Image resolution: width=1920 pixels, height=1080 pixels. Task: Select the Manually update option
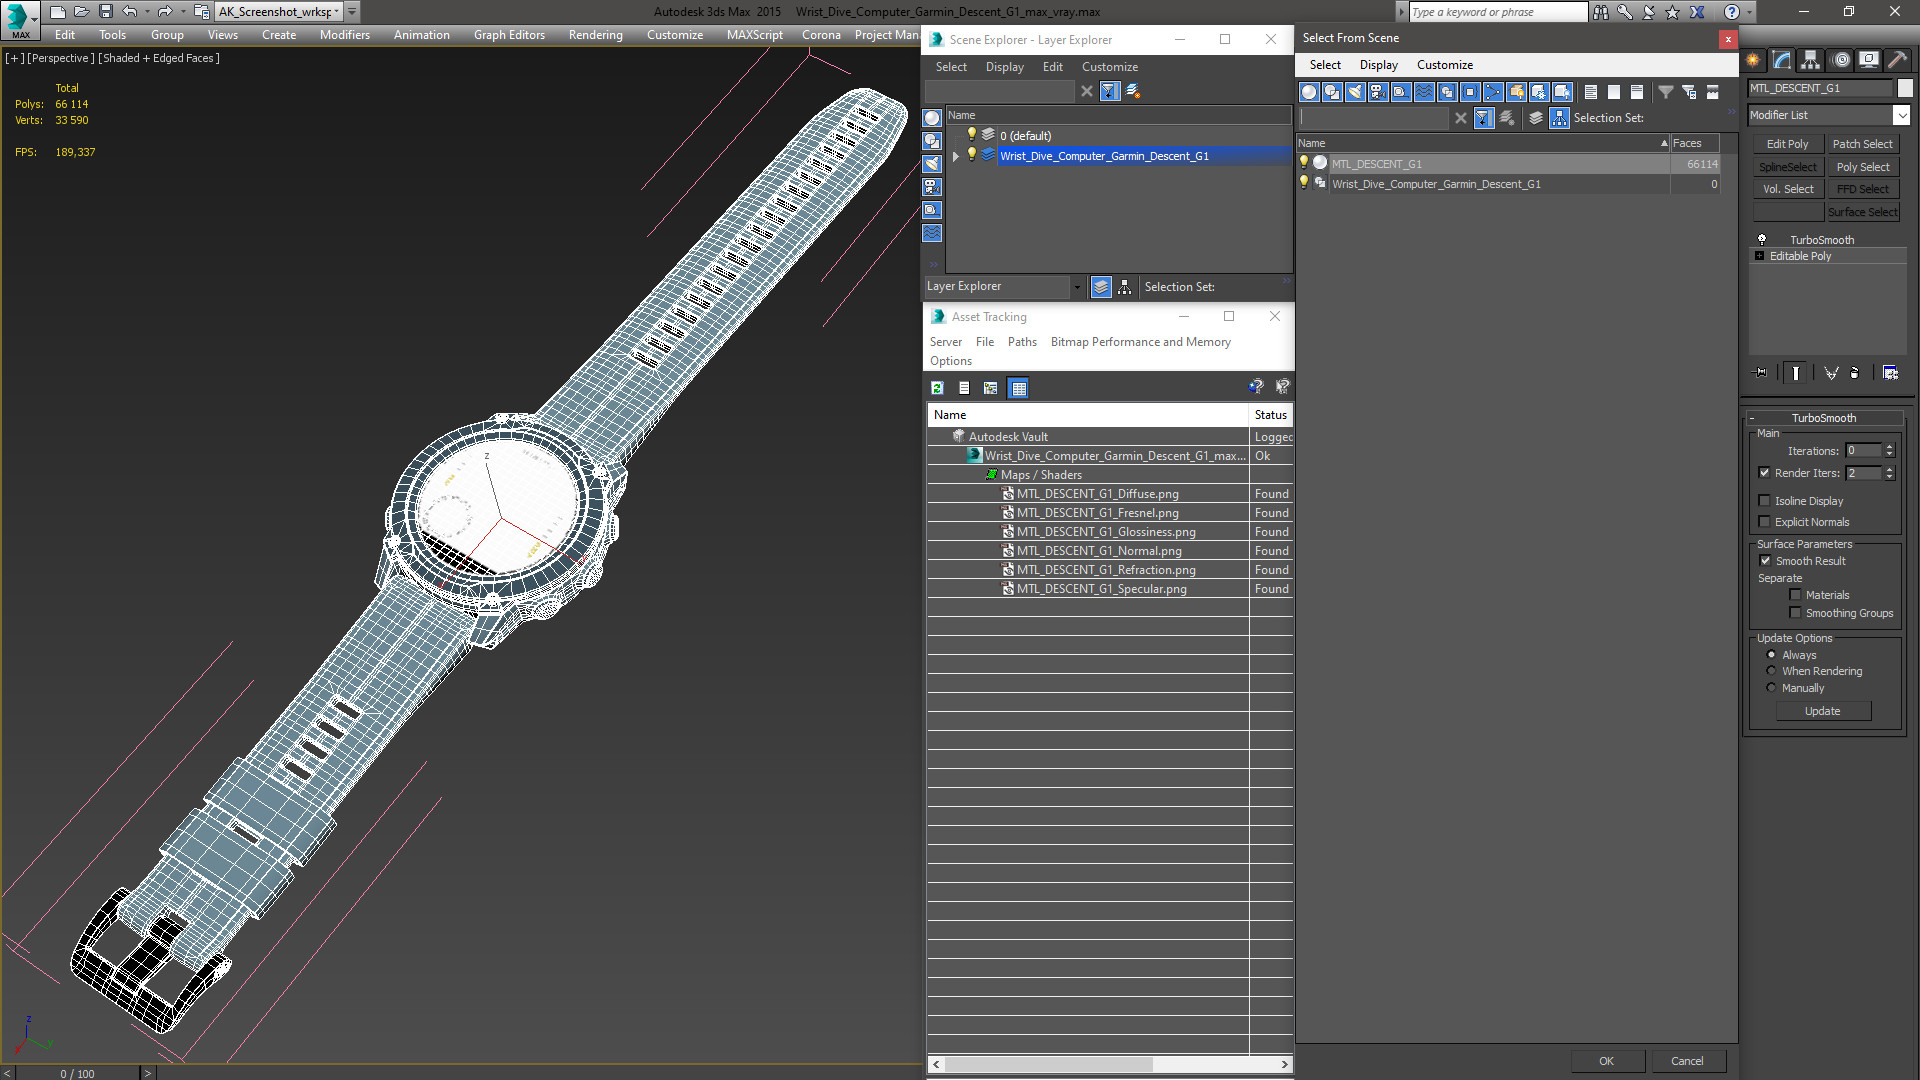(x=1771, y=688)
